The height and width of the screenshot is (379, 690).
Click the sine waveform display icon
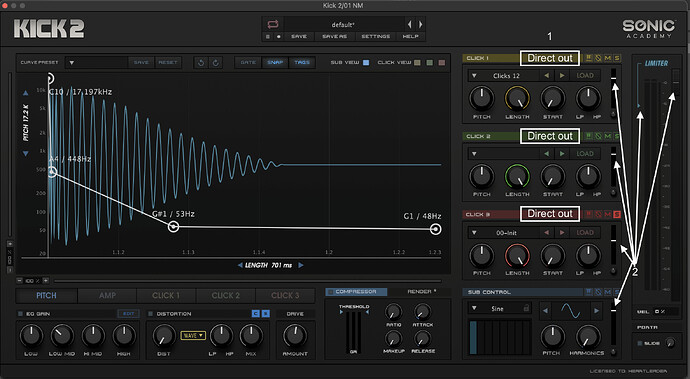click(571, 311)
